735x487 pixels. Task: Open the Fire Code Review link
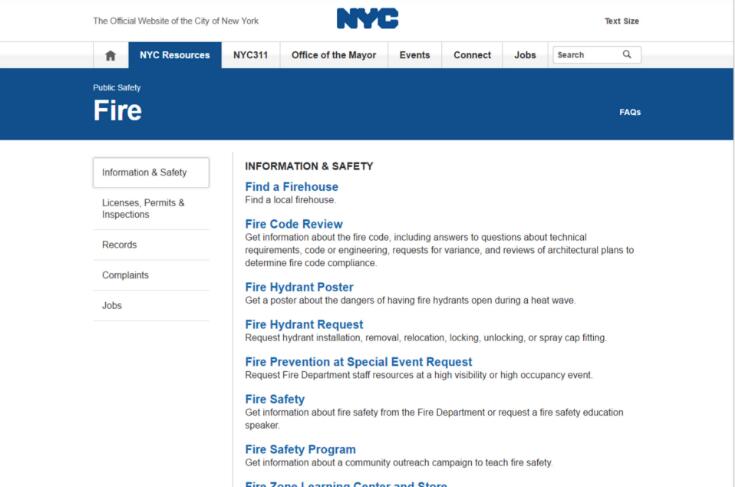coord(294,224)
